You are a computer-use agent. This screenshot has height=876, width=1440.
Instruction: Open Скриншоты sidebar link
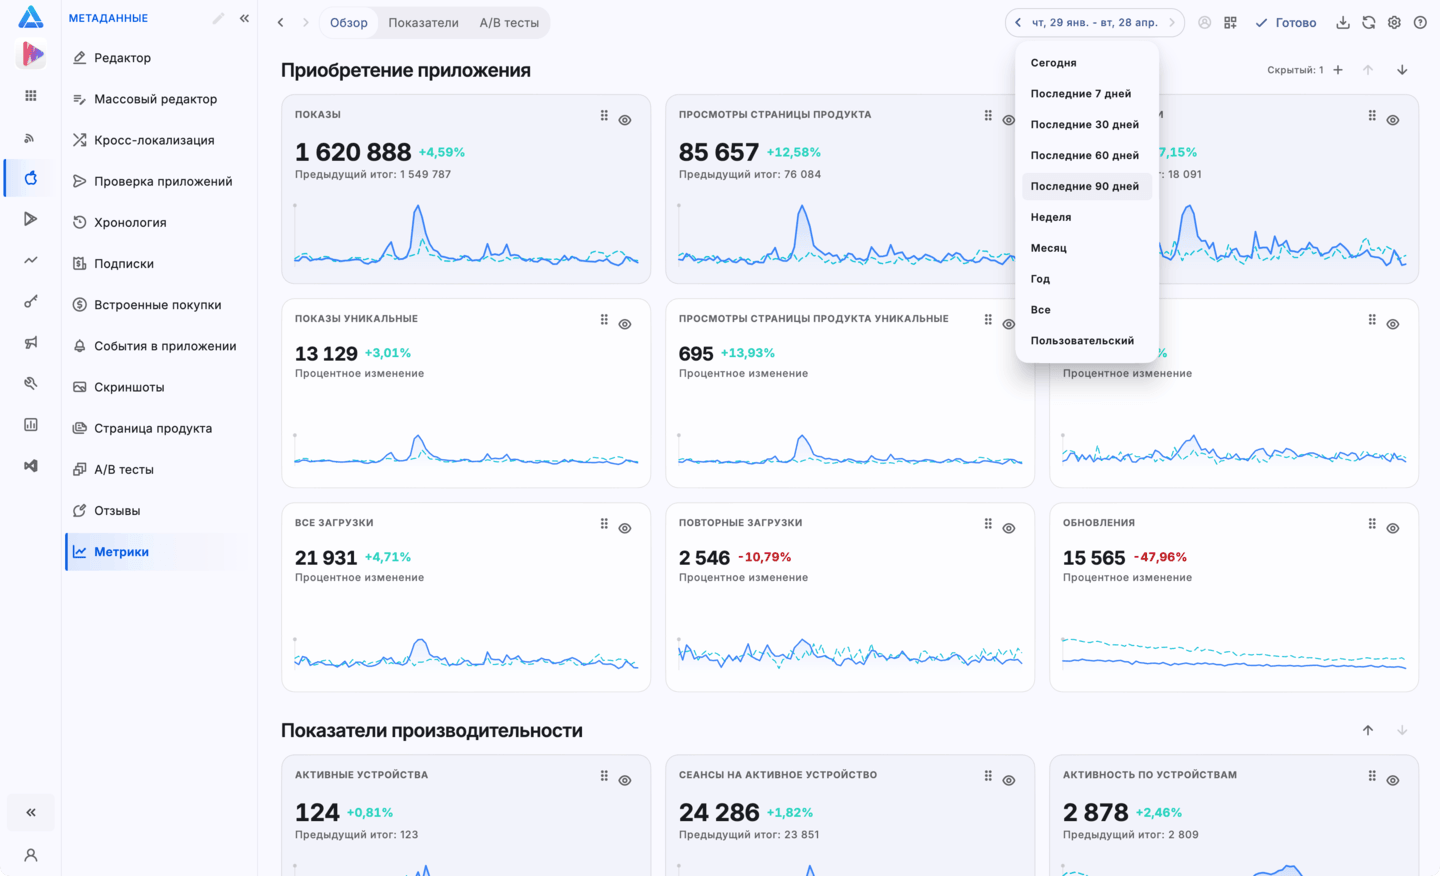click(155, 387)
